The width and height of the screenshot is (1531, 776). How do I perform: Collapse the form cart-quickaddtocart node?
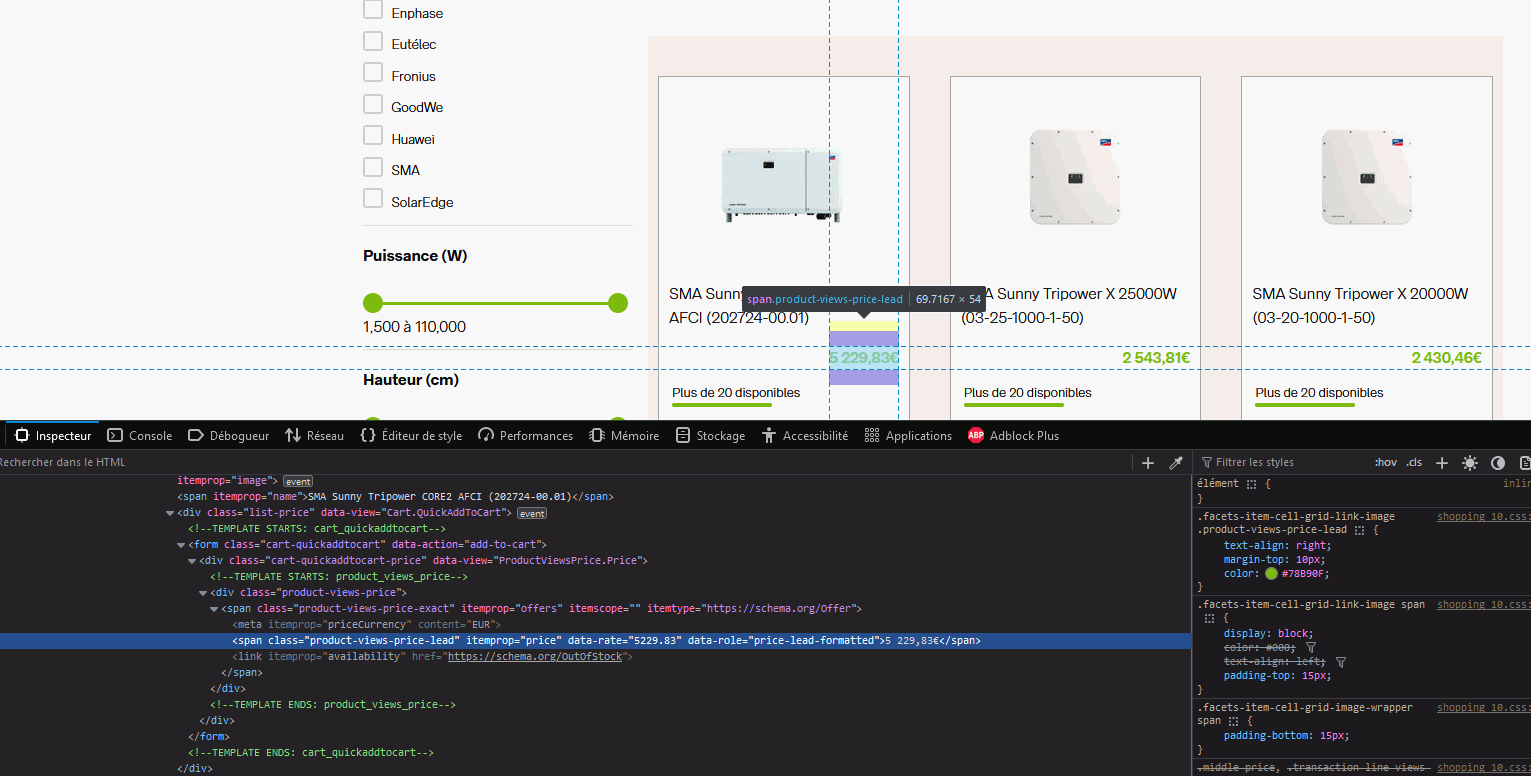click(x=182, y=545)
